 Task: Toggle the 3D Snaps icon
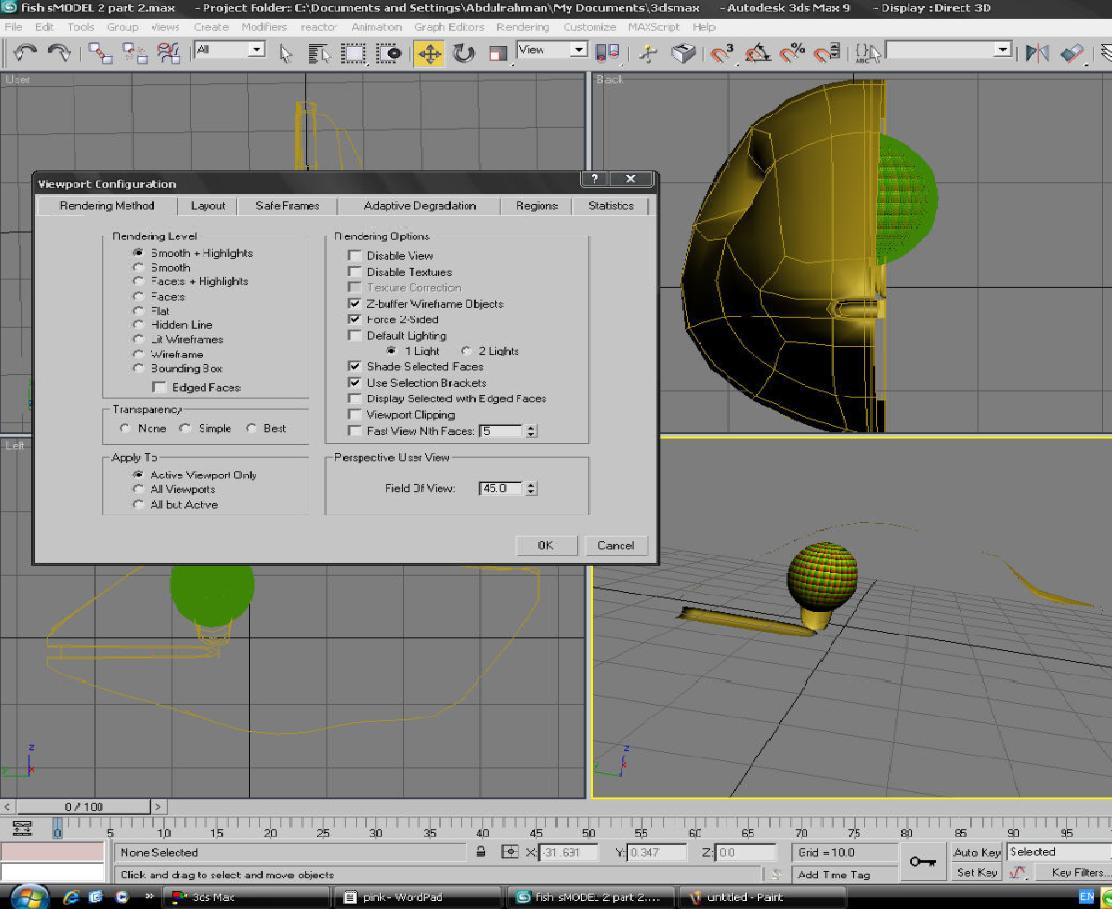click(722, 54)
